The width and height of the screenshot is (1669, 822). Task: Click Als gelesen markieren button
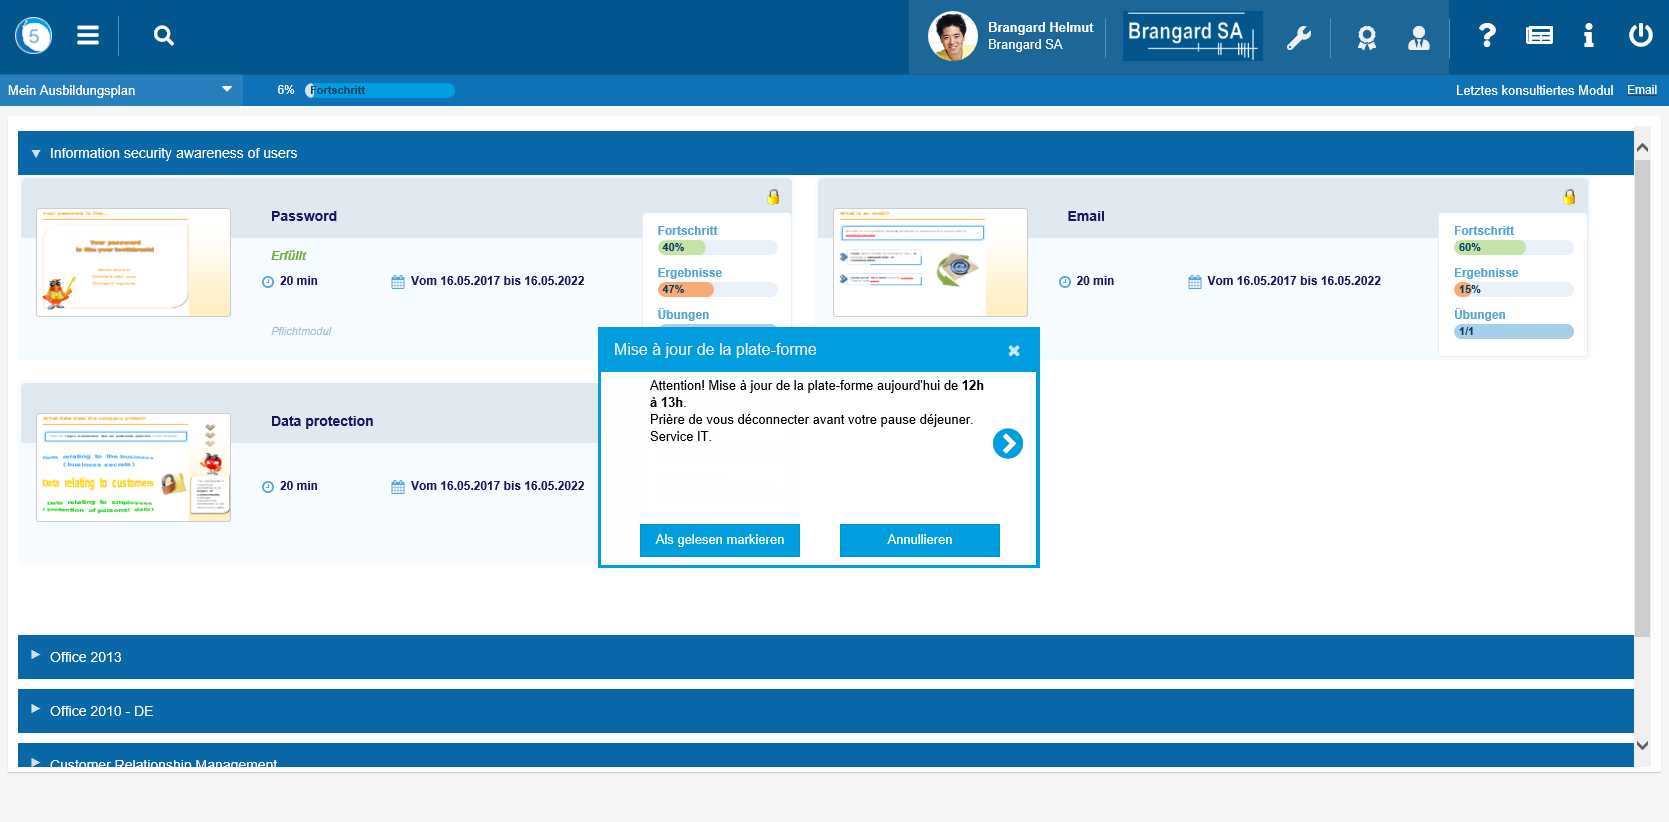pos(719,540)
